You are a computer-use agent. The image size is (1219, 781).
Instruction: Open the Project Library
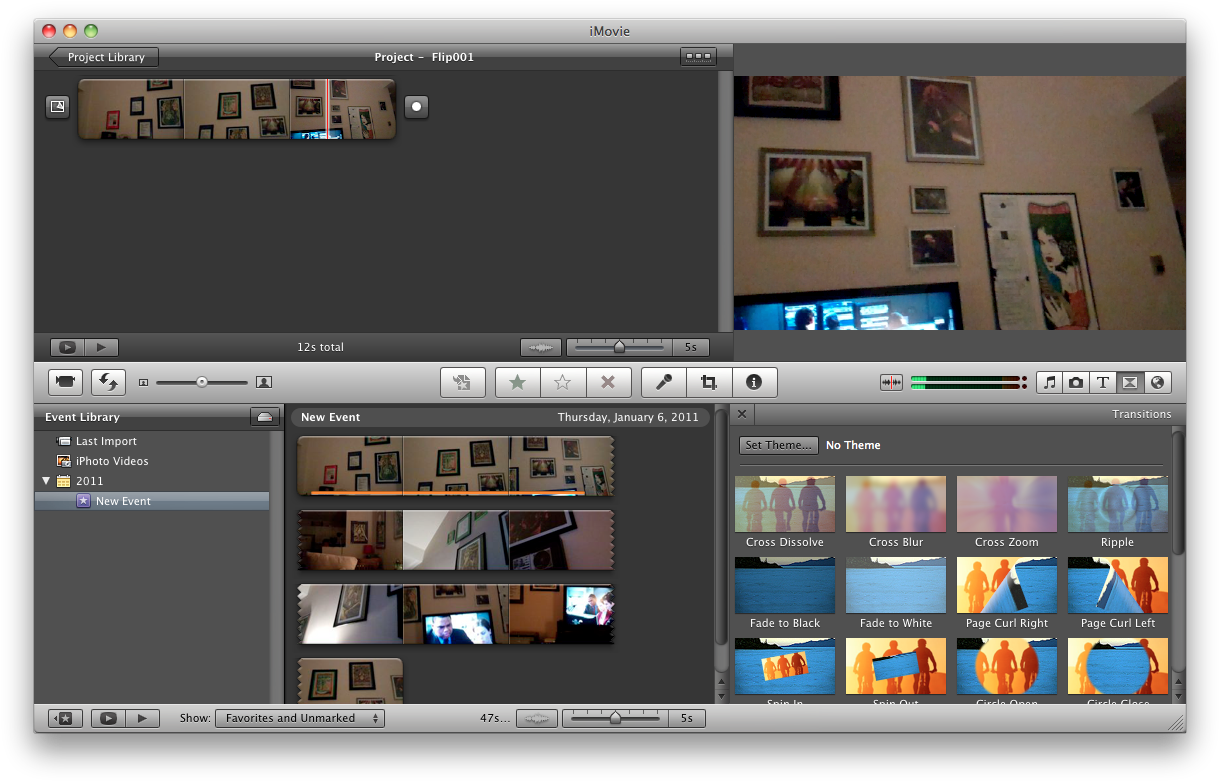(101, 57)
